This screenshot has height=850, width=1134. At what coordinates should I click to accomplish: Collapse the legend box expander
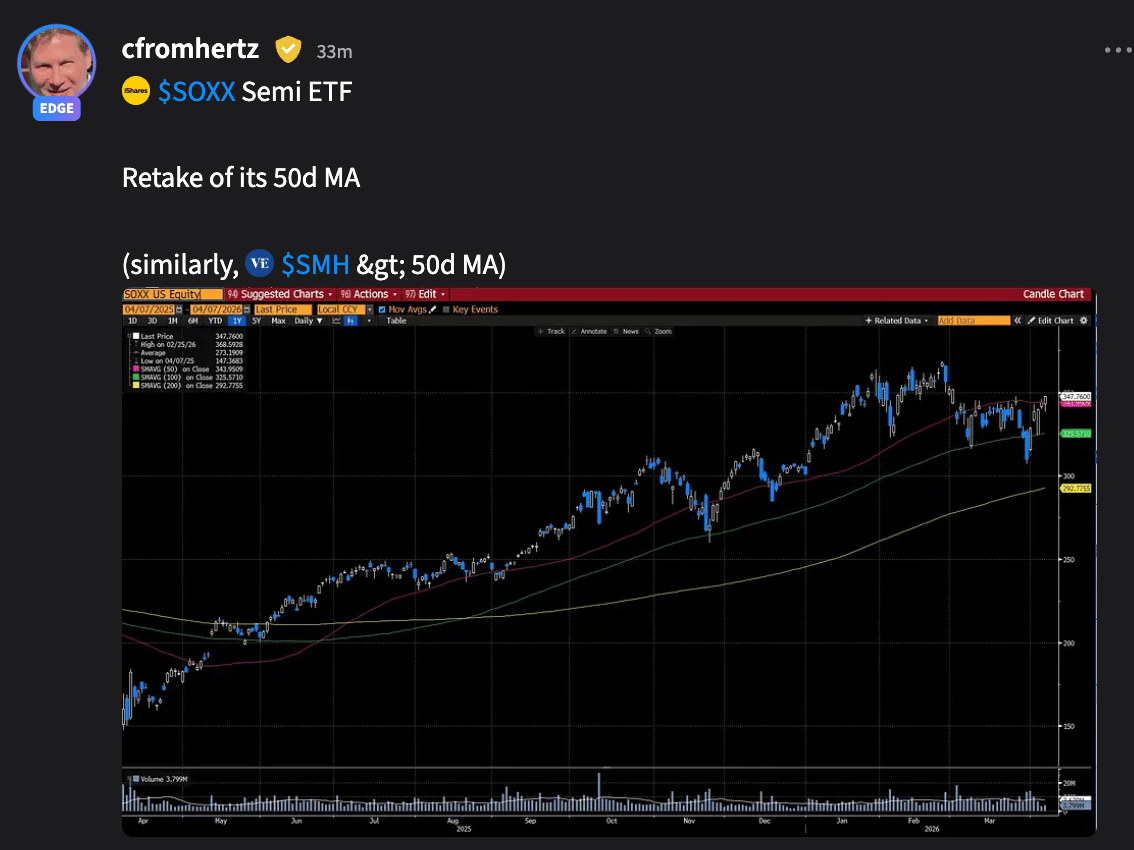[129, 336]
